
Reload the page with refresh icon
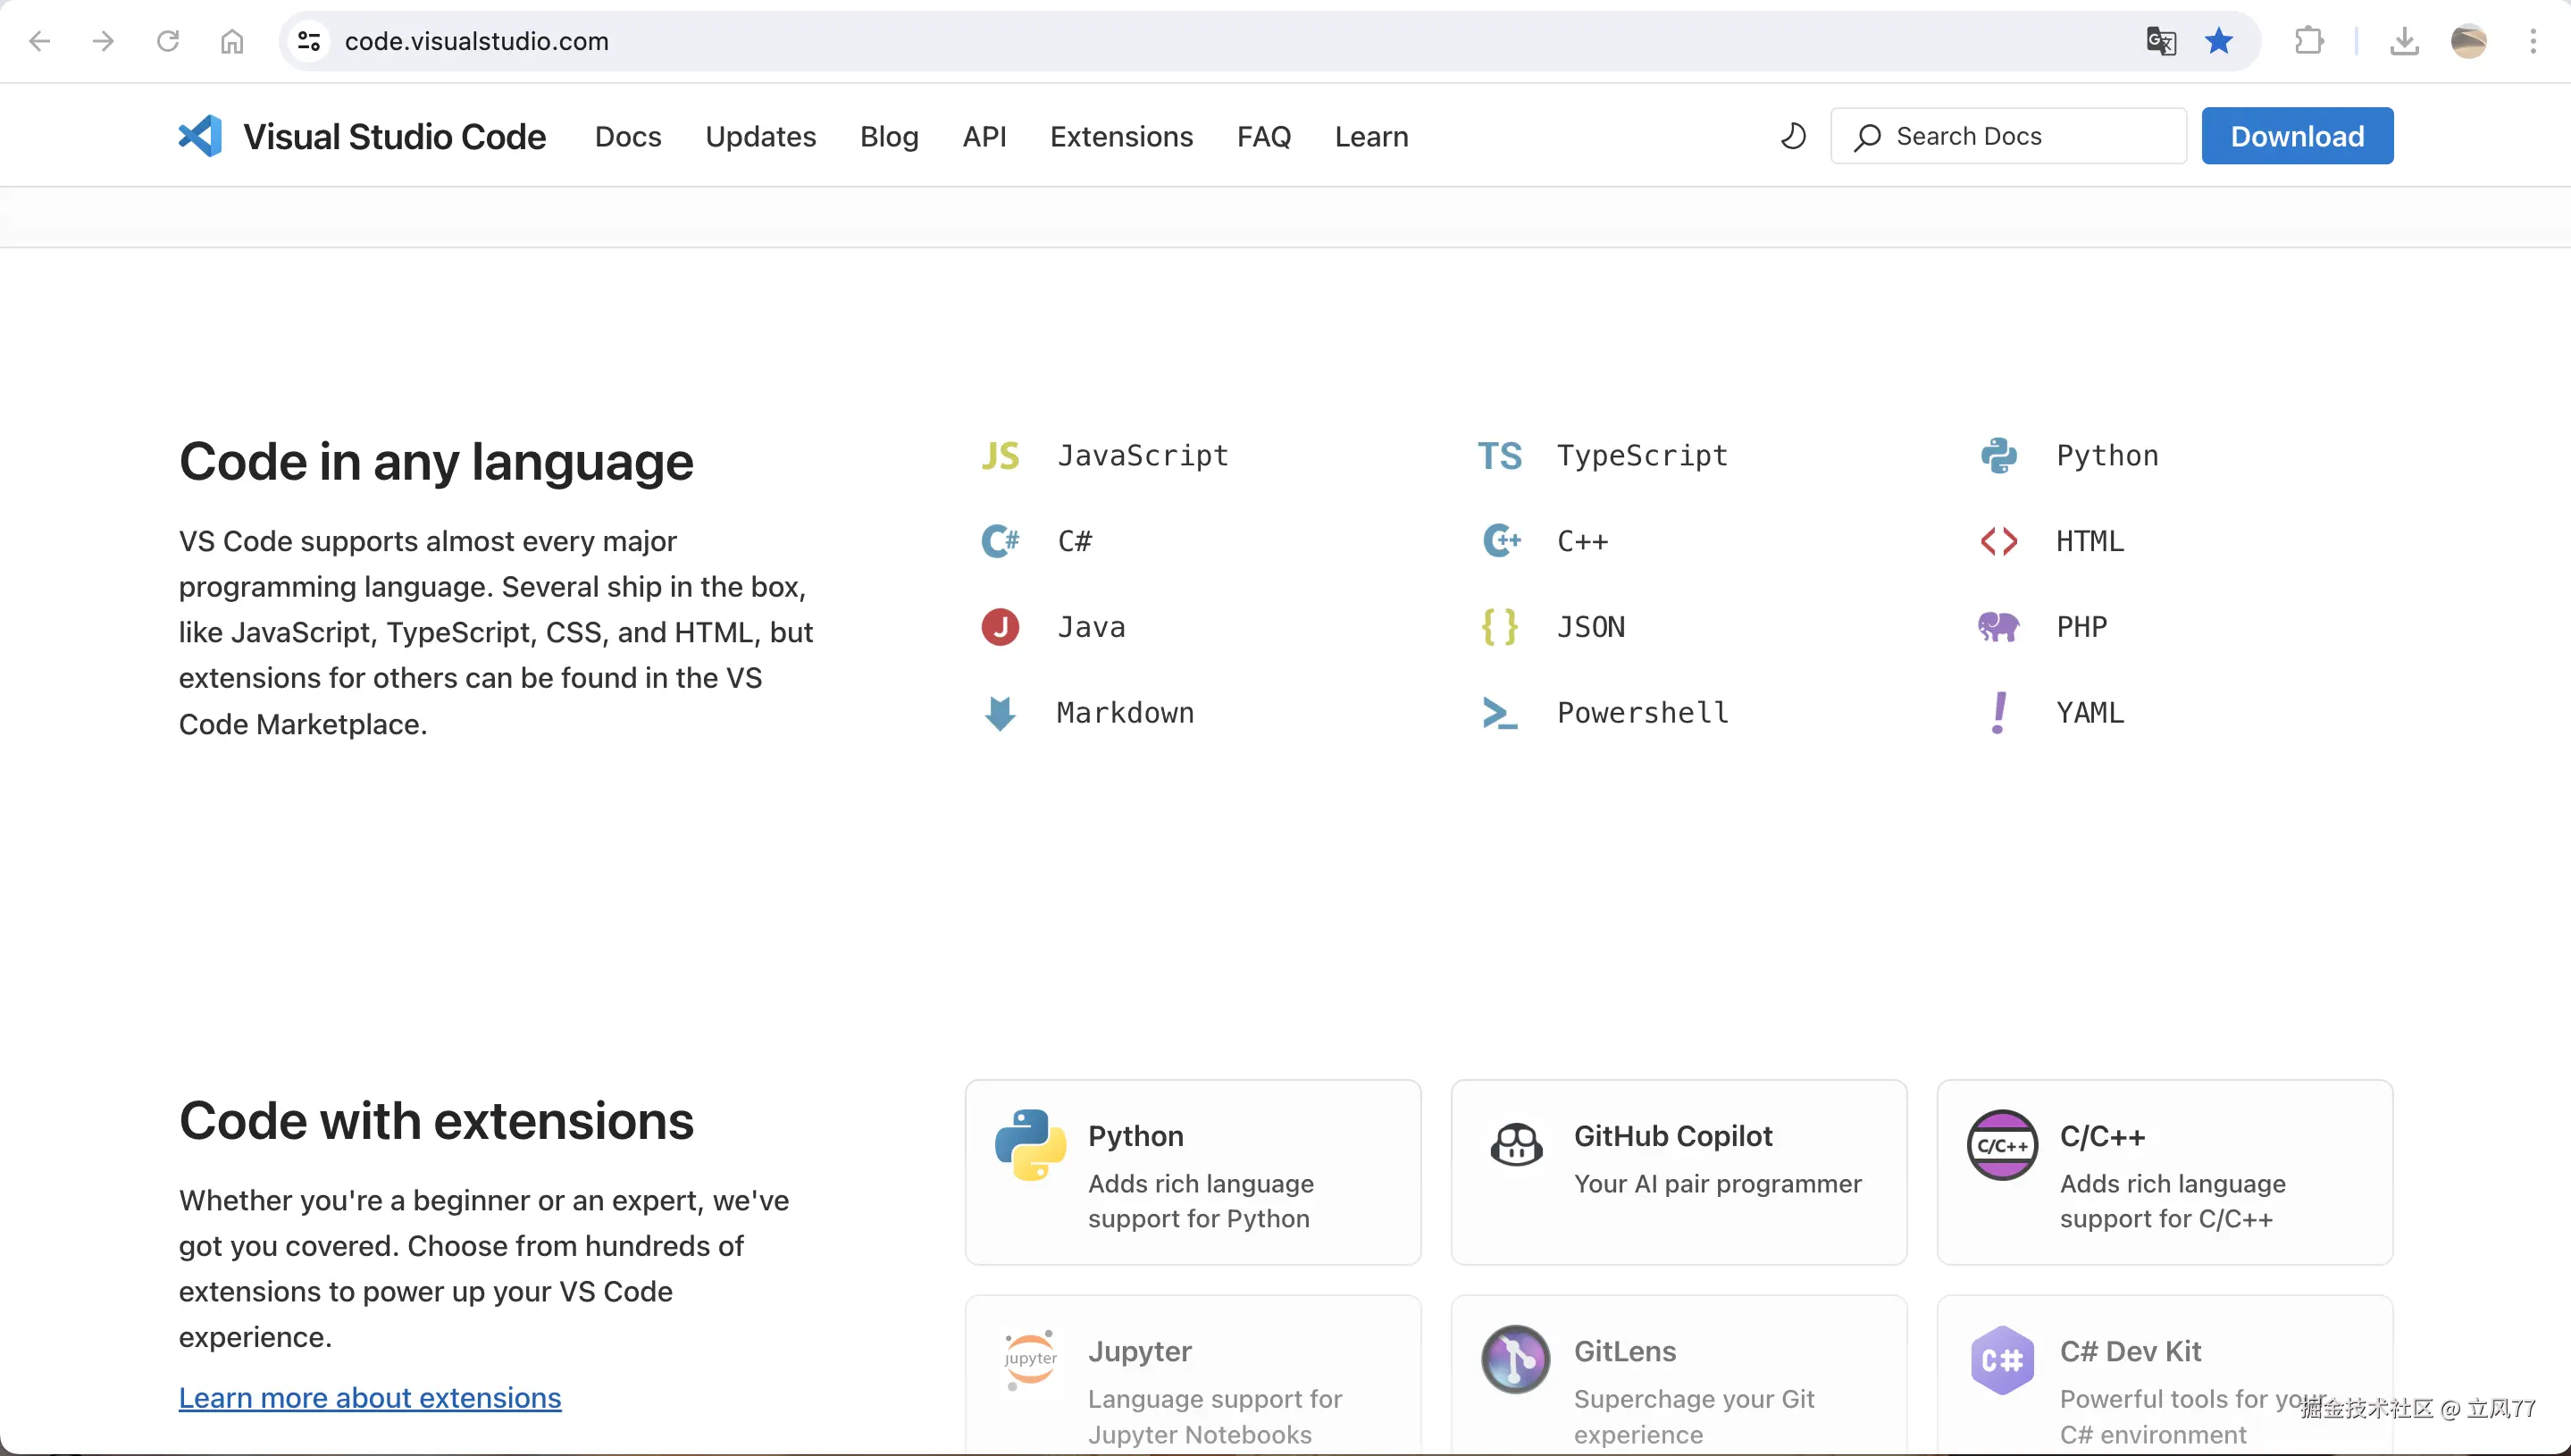168,41
